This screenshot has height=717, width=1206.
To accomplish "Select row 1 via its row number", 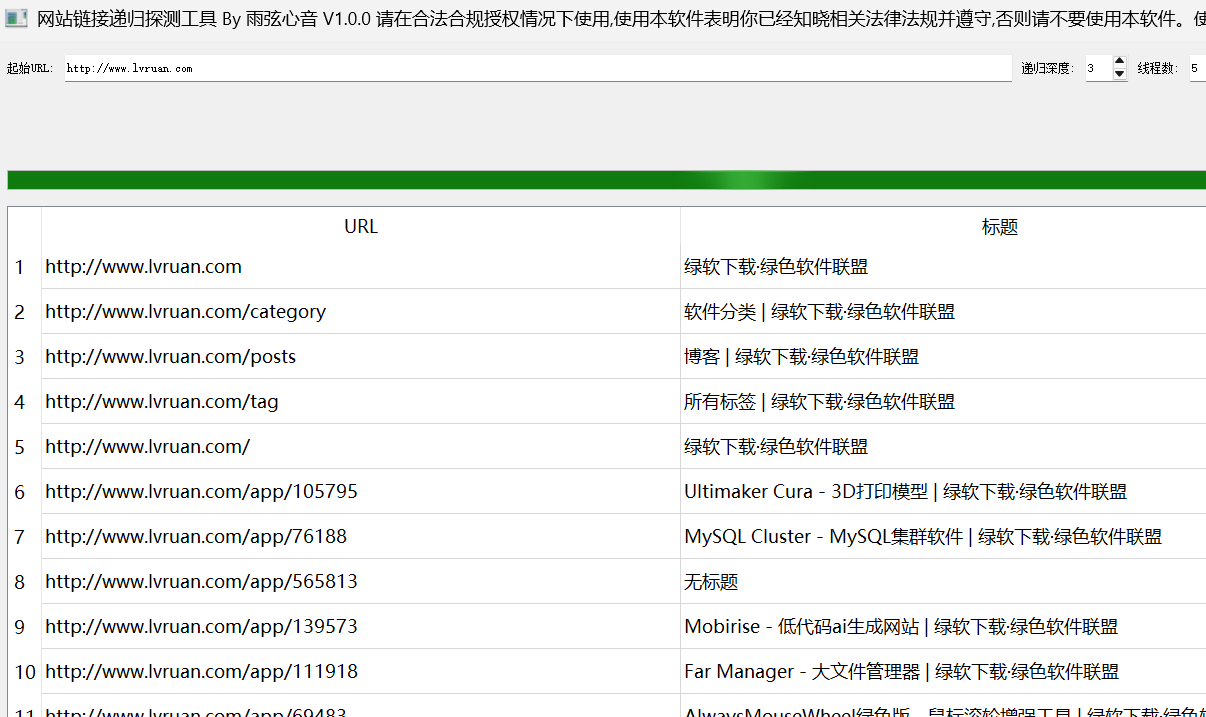I will click(x=20, y=267).
